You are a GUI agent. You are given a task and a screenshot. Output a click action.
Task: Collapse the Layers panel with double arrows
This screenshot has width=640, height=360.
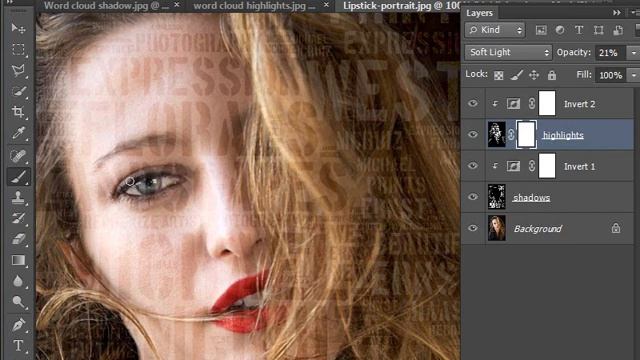point(616,13)
